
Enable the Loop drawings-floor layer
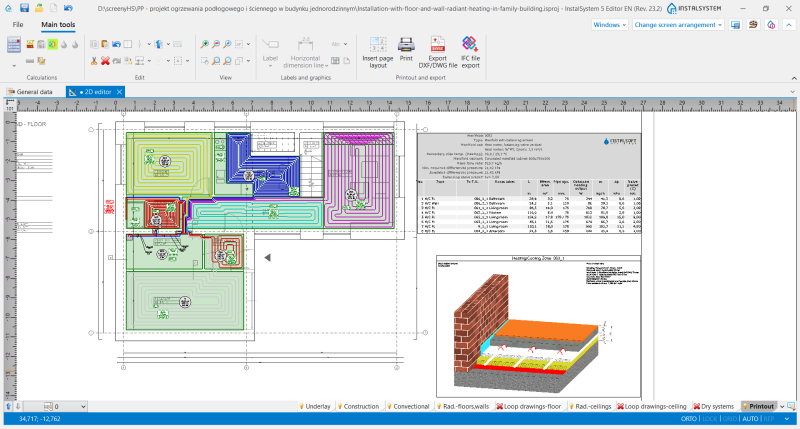pos(529,407)
